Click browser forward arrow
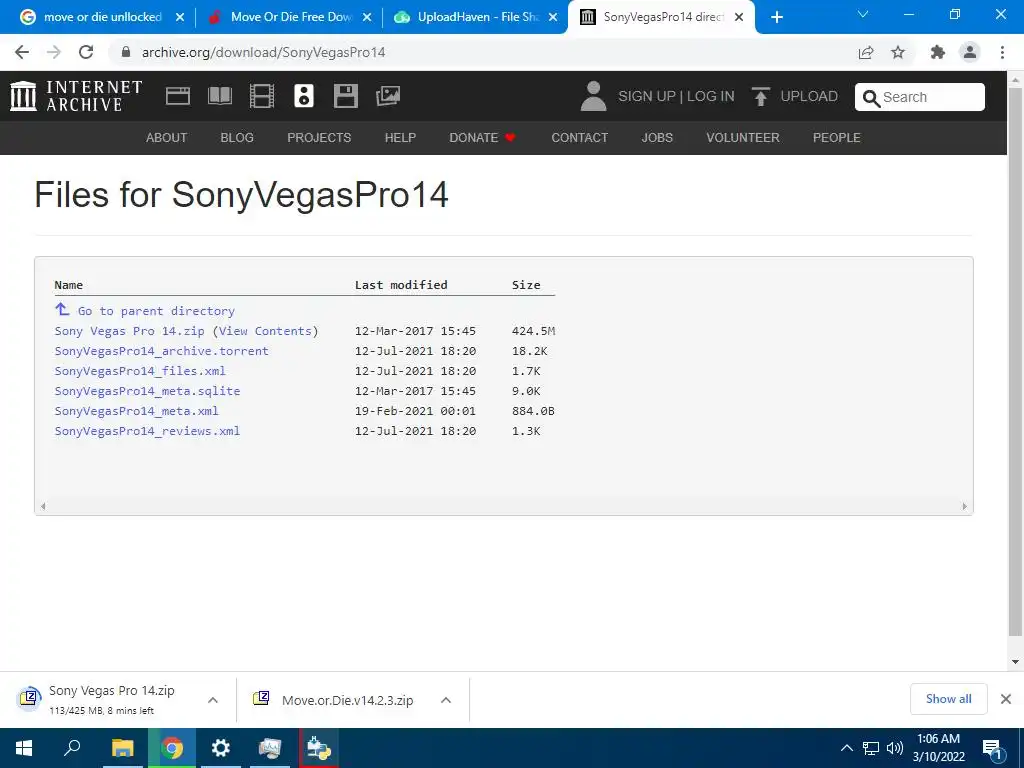Viewport: 1024px width, 768px height. [54, 52]
